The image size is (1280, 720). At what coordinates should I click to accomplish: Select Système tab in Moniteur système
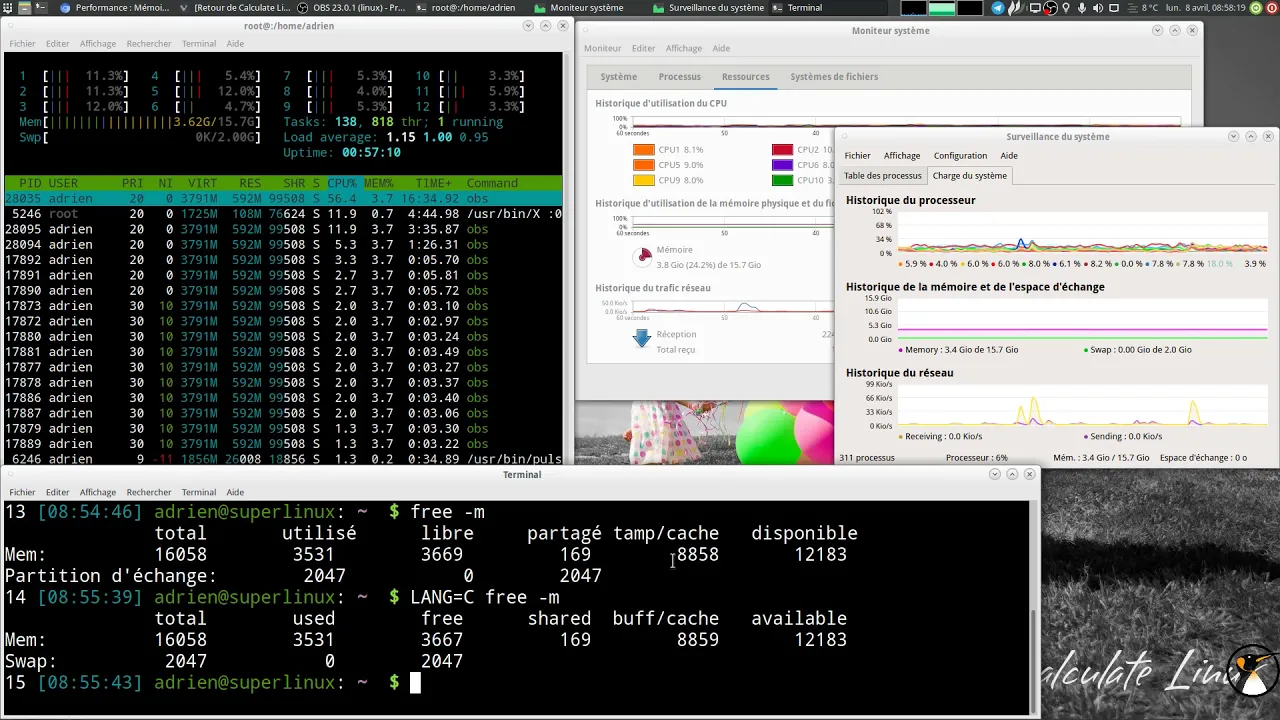pyautogui.click(x=619, y=77)
